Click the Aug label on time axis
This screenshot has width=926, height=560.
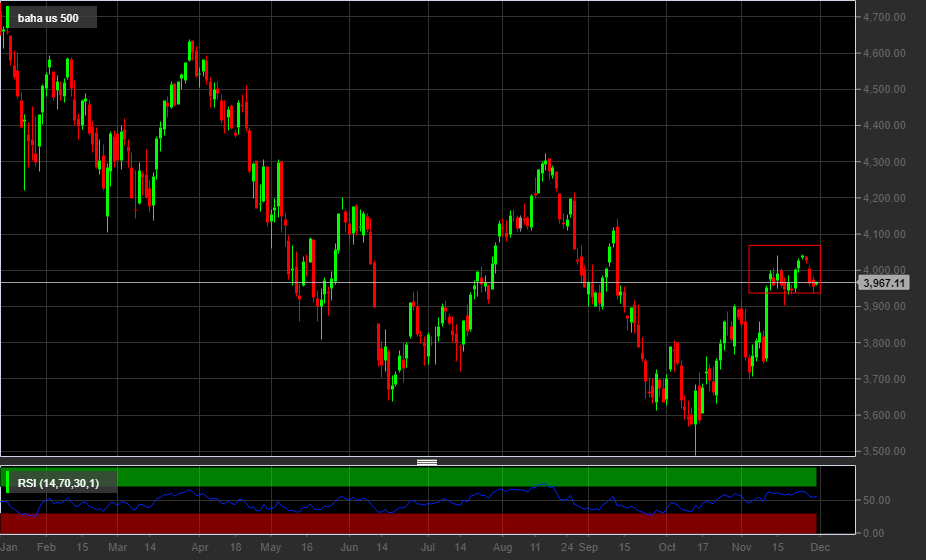(x=503, y=547)
